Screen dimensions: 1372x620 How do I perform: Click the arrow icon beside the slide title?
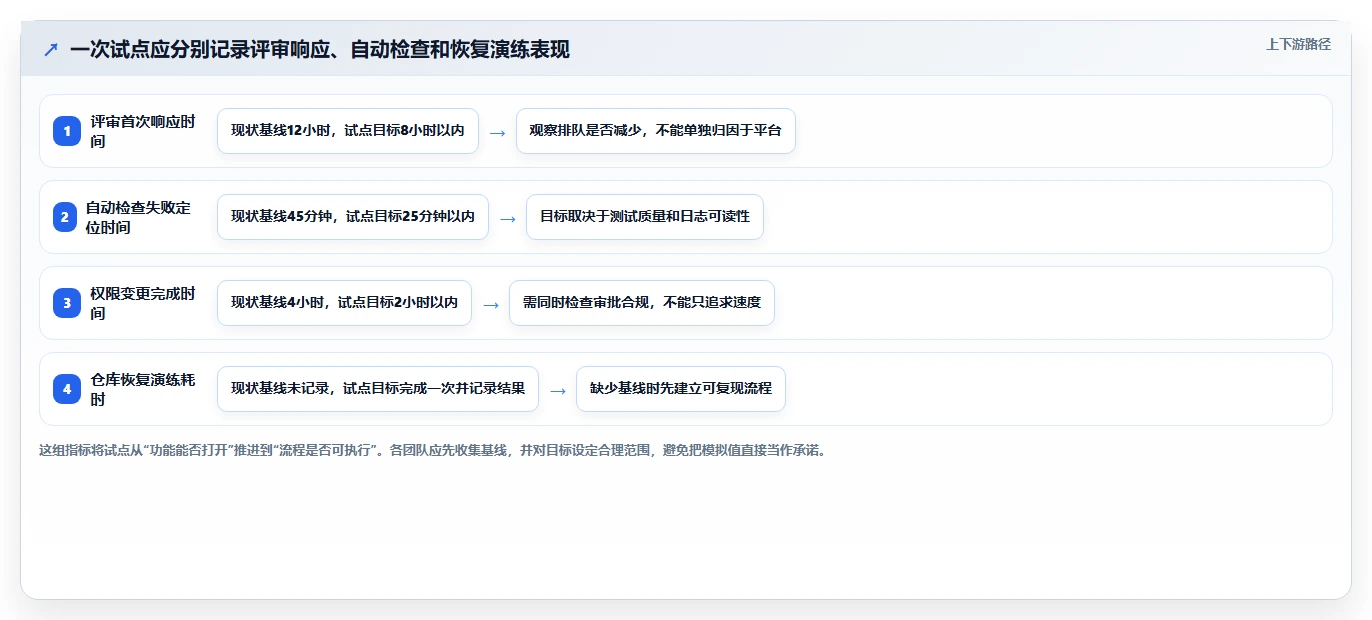[x=51, y=50]
